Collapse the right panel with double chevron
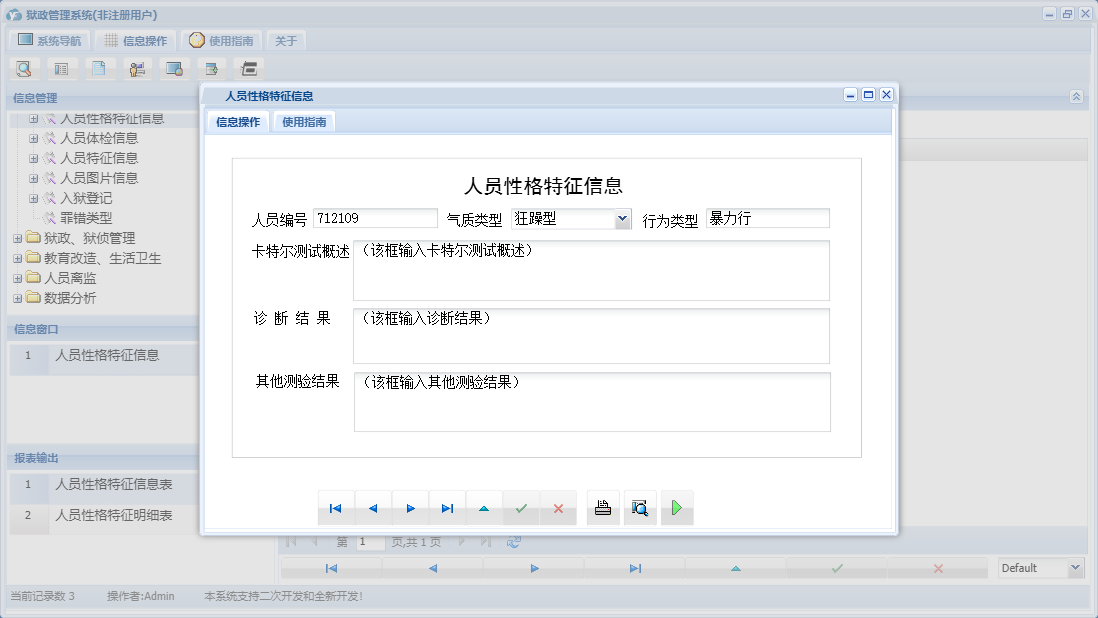Screen dimensions: 1098x618 point(1076,98)
